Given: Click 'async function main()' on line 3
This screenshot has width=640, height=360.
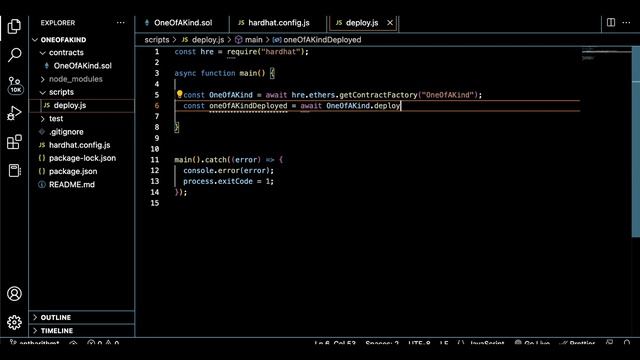Looking at the screenshot, I should (220, 73).
